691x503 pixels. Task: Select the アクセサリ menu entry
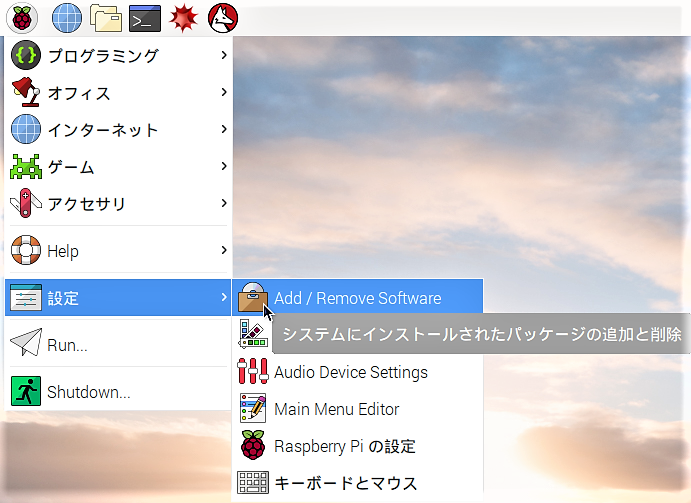point(118,203)
